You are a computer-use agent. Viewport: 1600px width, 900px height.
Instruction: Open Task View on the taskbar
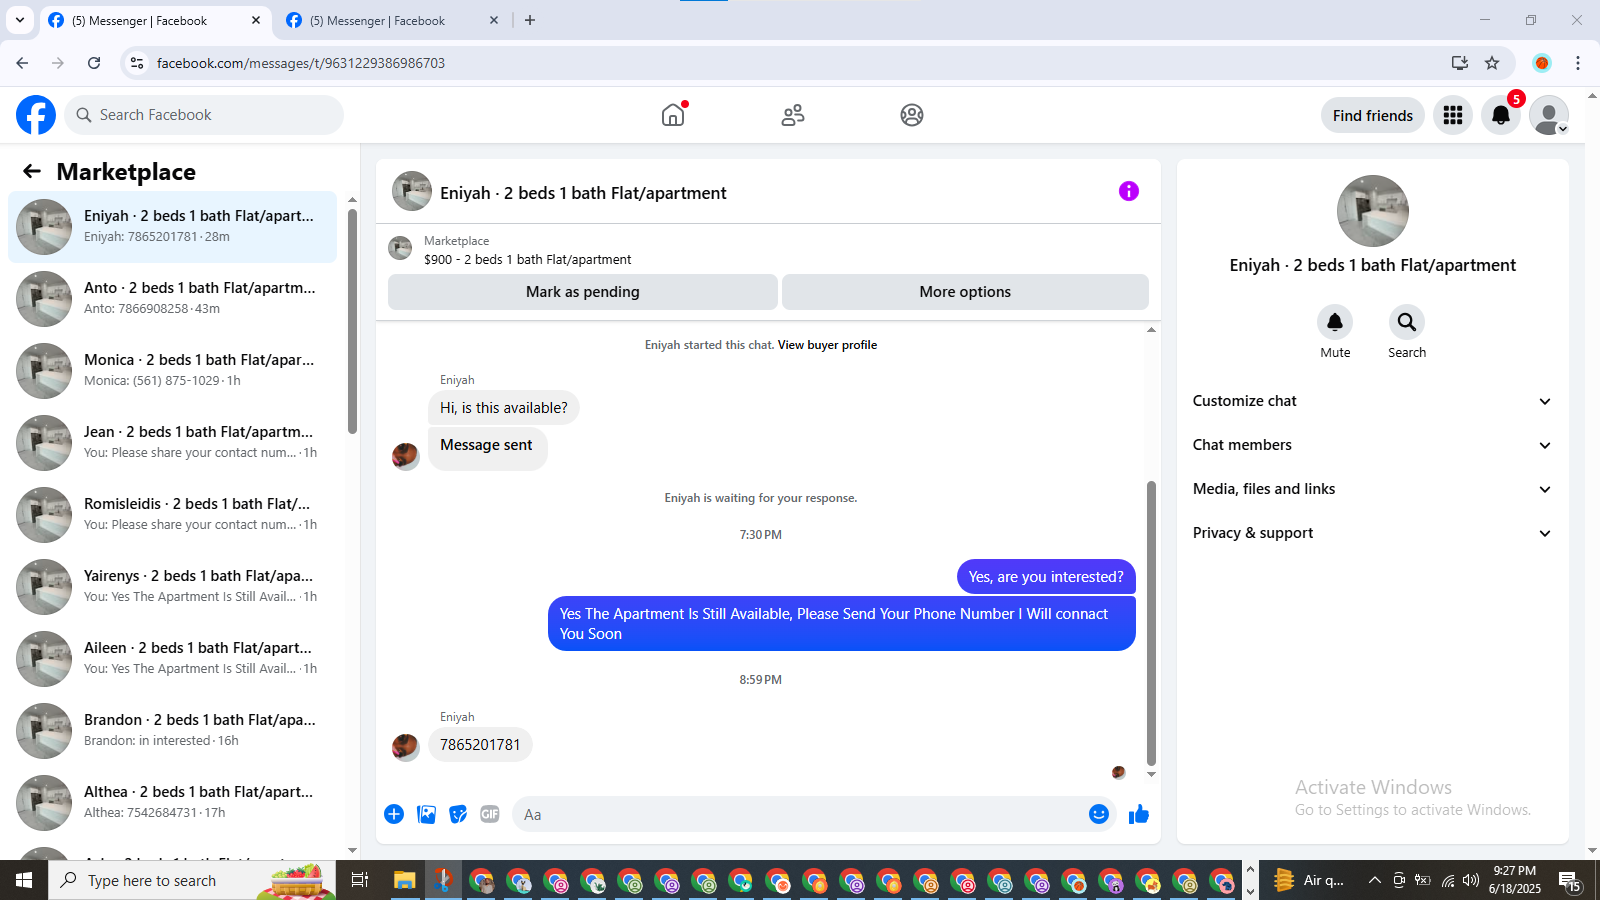click(360, 880)
